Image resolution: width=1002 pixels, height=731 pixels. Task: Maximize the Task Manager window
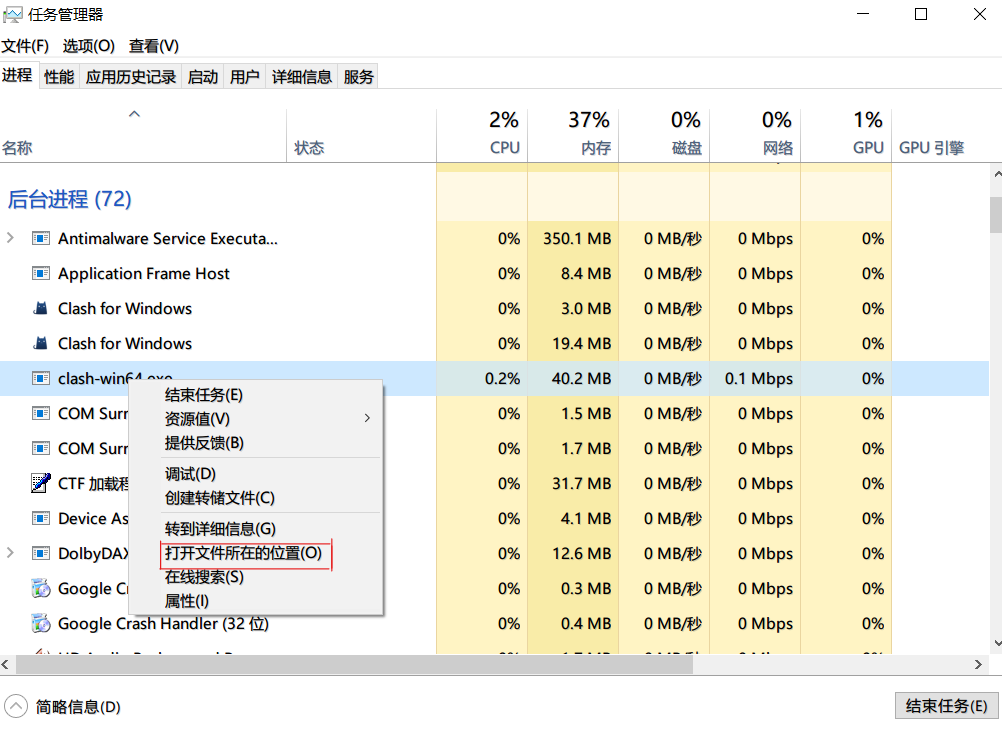[x=921, y=14]
